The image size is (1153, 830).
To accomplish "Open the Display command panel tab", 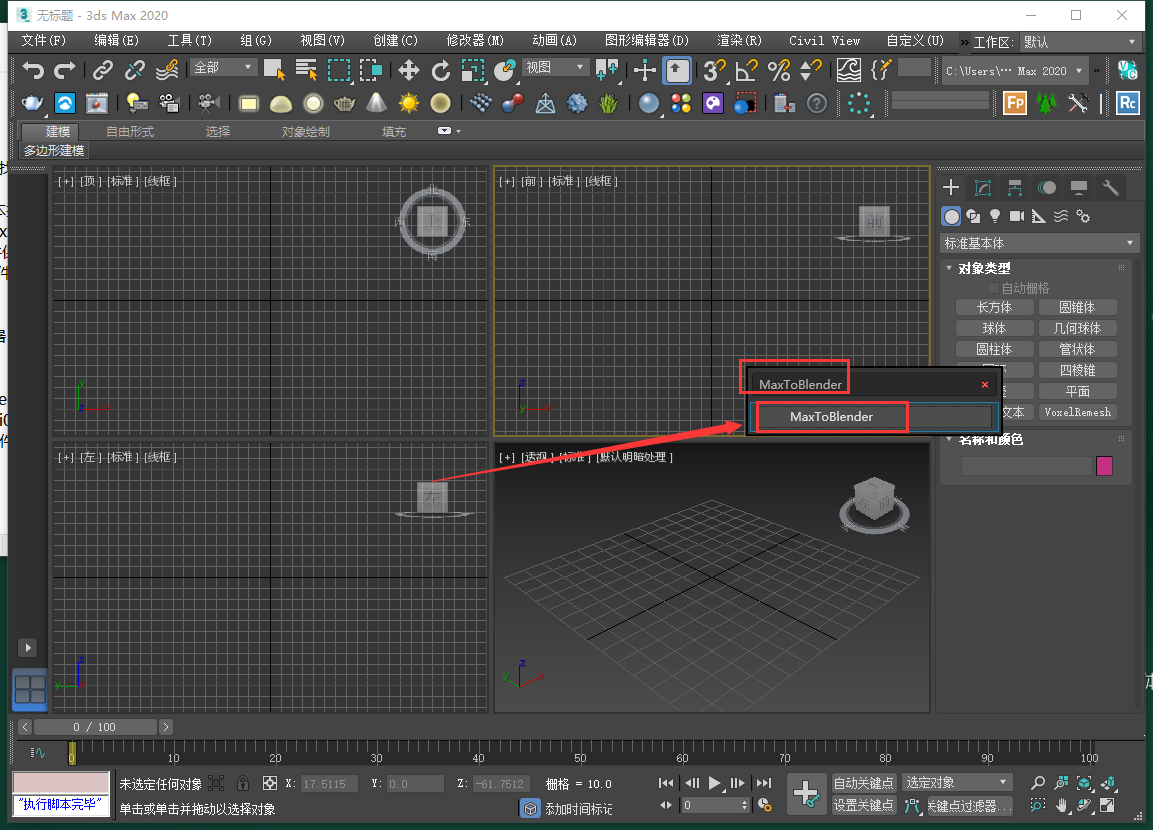I will click(x=1079, y=187).
